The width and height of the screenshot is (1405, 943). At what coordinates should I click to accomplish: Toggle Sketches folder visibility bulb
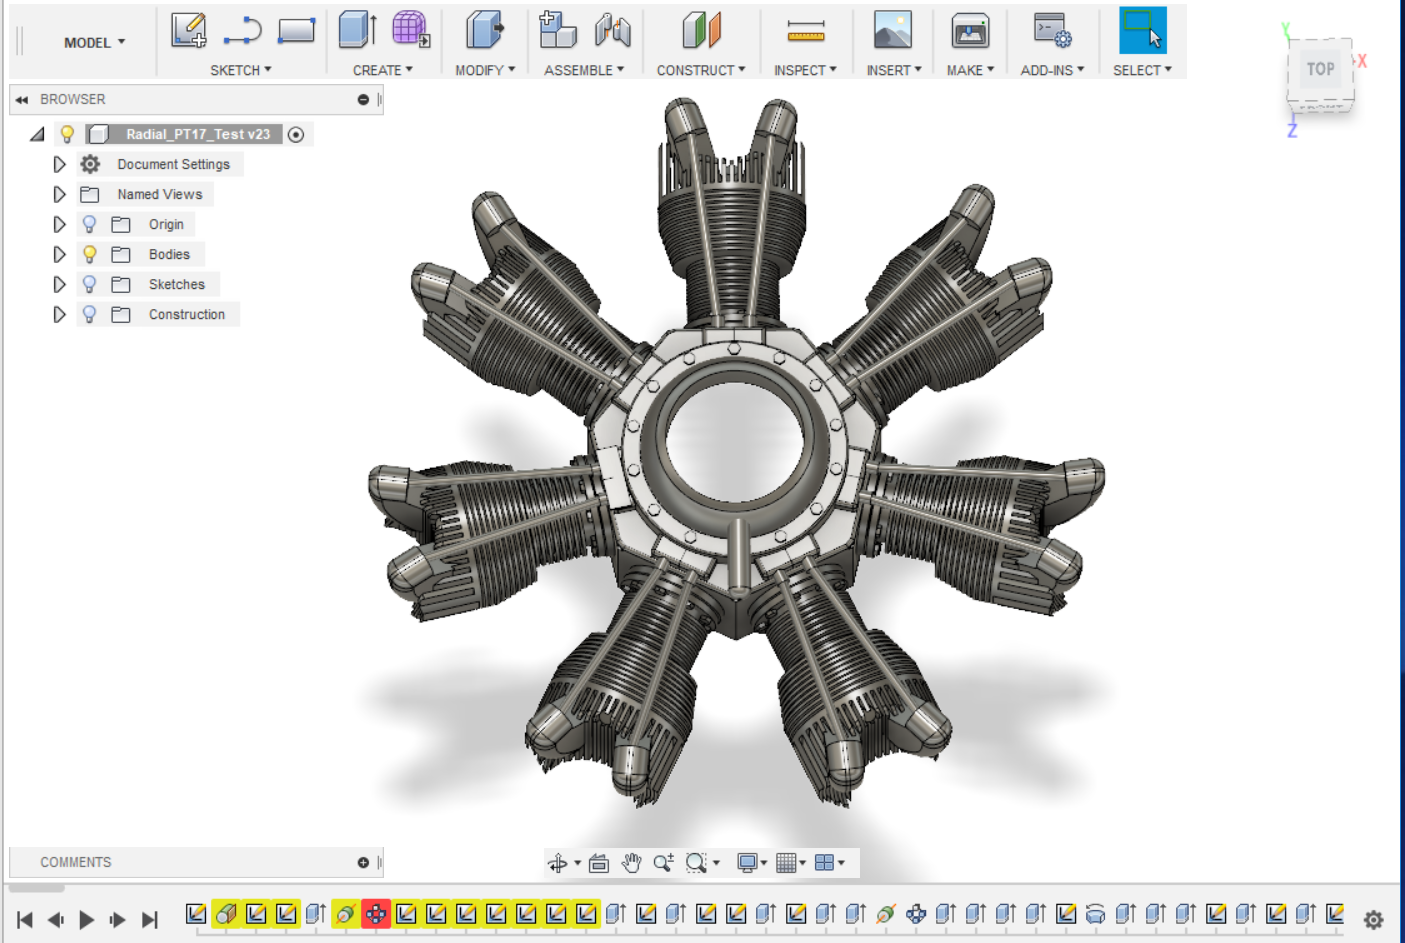tap(89, 284)
